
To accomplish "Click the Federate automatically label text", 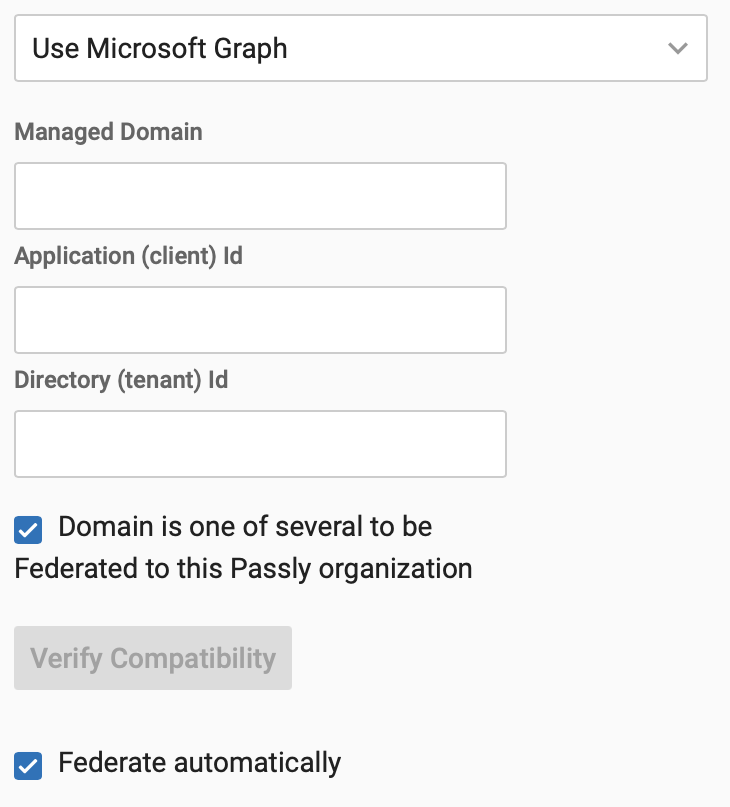I will (200, 763).
